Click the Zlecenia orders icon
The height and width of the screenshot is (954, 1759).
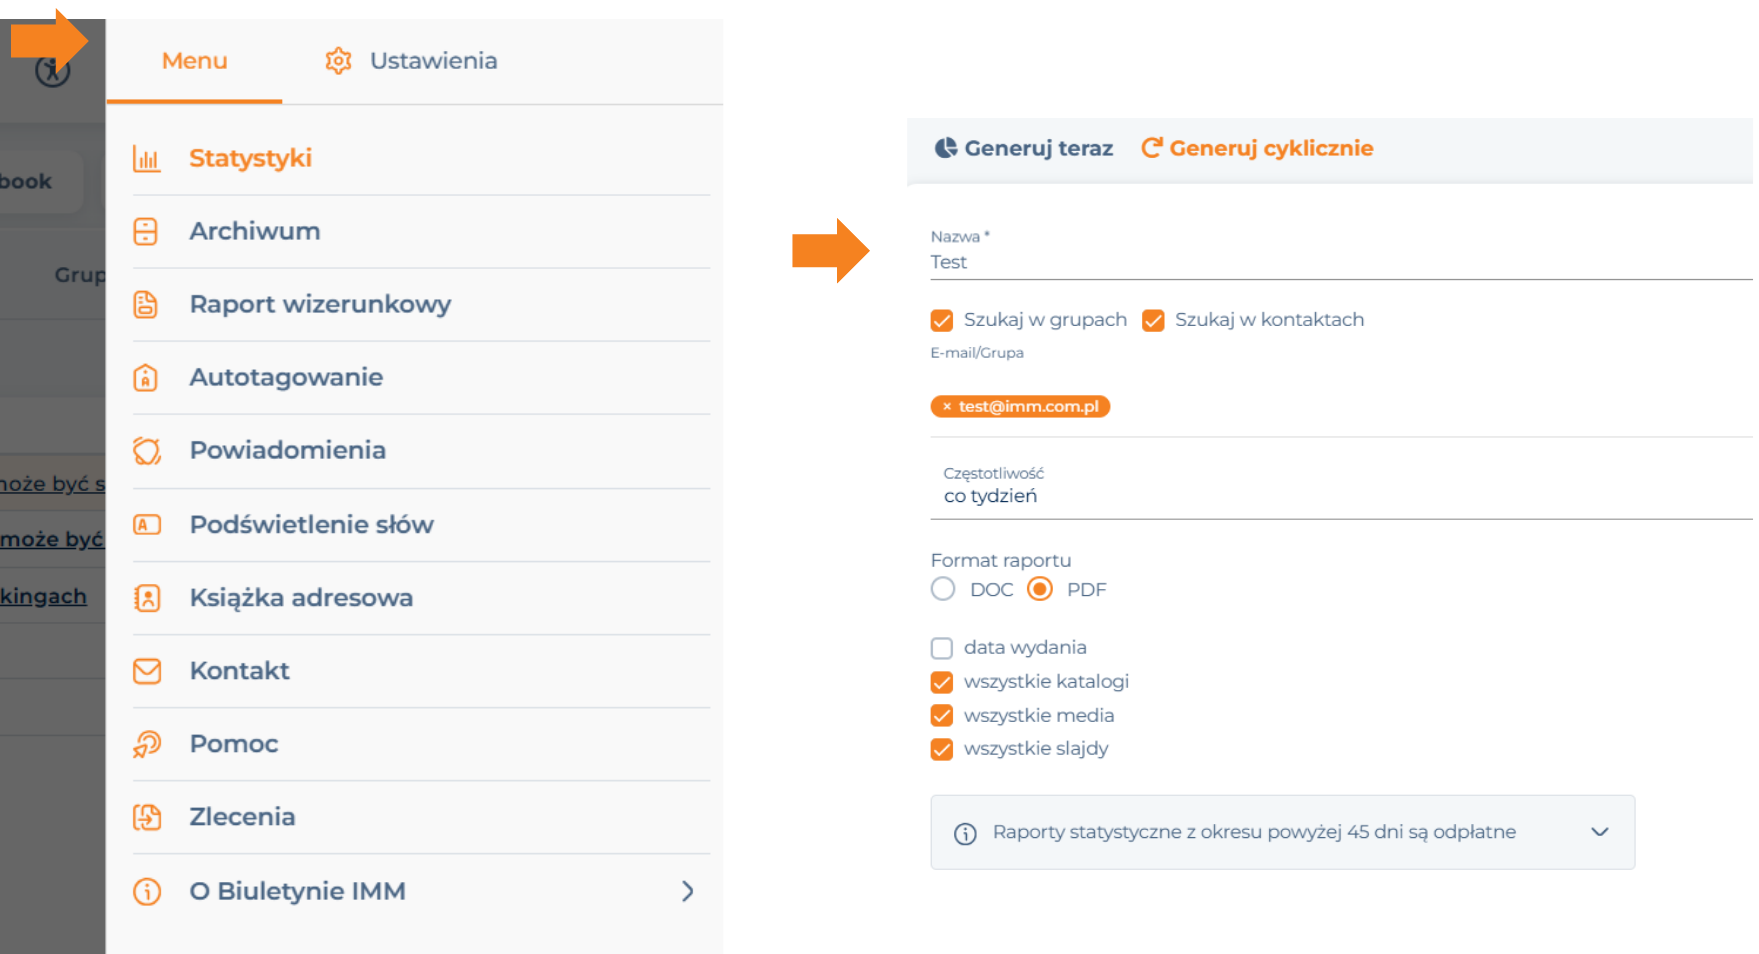pos(147,817)
